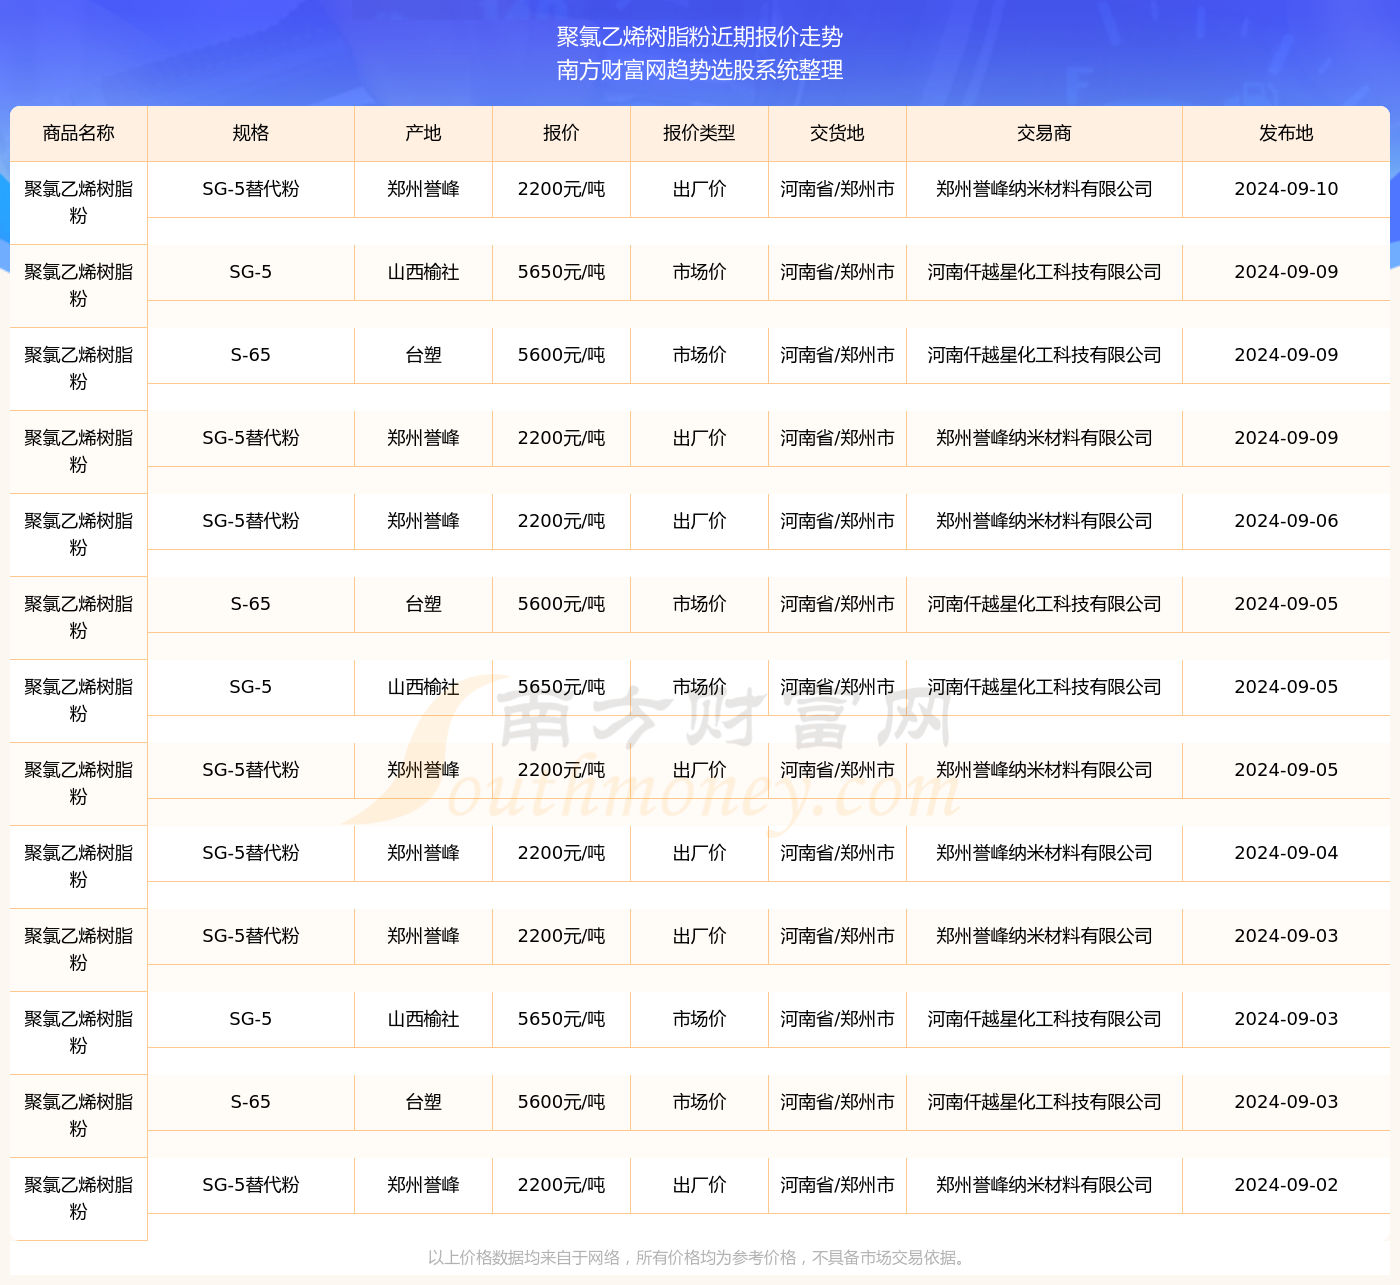This screenshot has width=1400, height=1285.
Task: Click 郑州誉峰纳米材料有限公司 in the 2024-09-04 row
Action: [1044, 853]
